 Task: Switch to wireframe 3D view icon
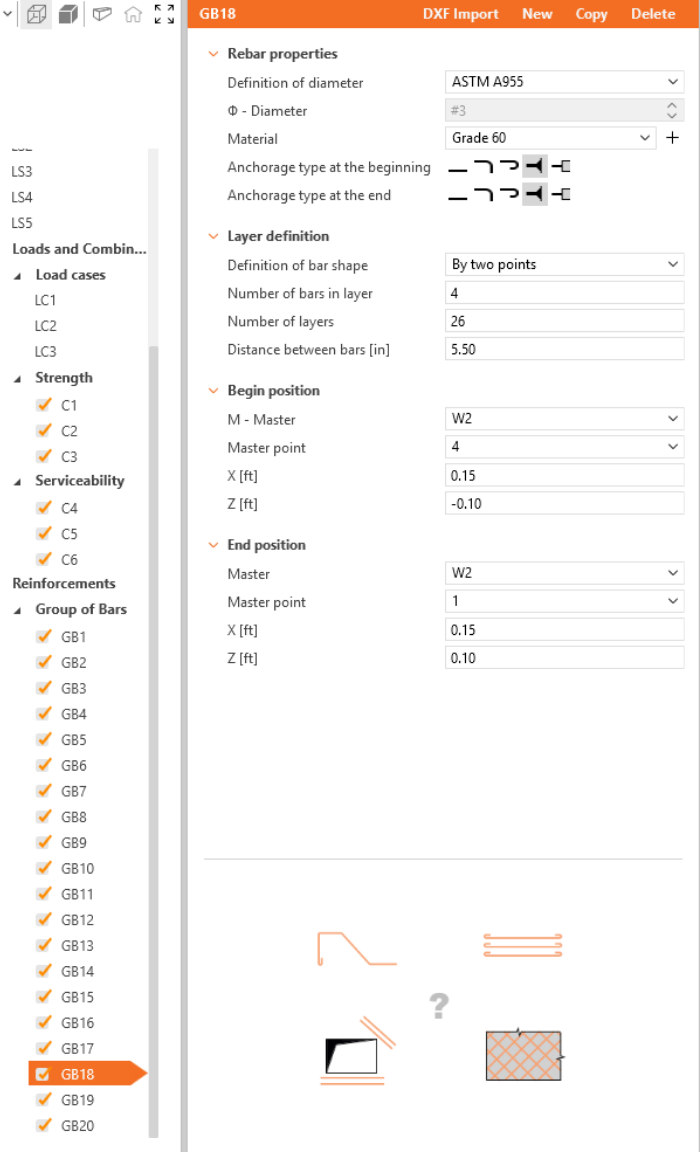click(x=36, y=15)
